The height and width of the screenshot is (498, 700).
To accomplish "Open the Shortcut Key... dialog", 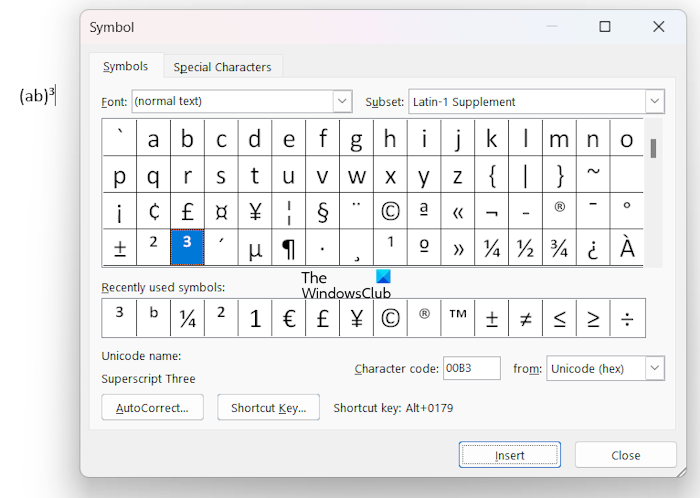I will click(268, 407).
